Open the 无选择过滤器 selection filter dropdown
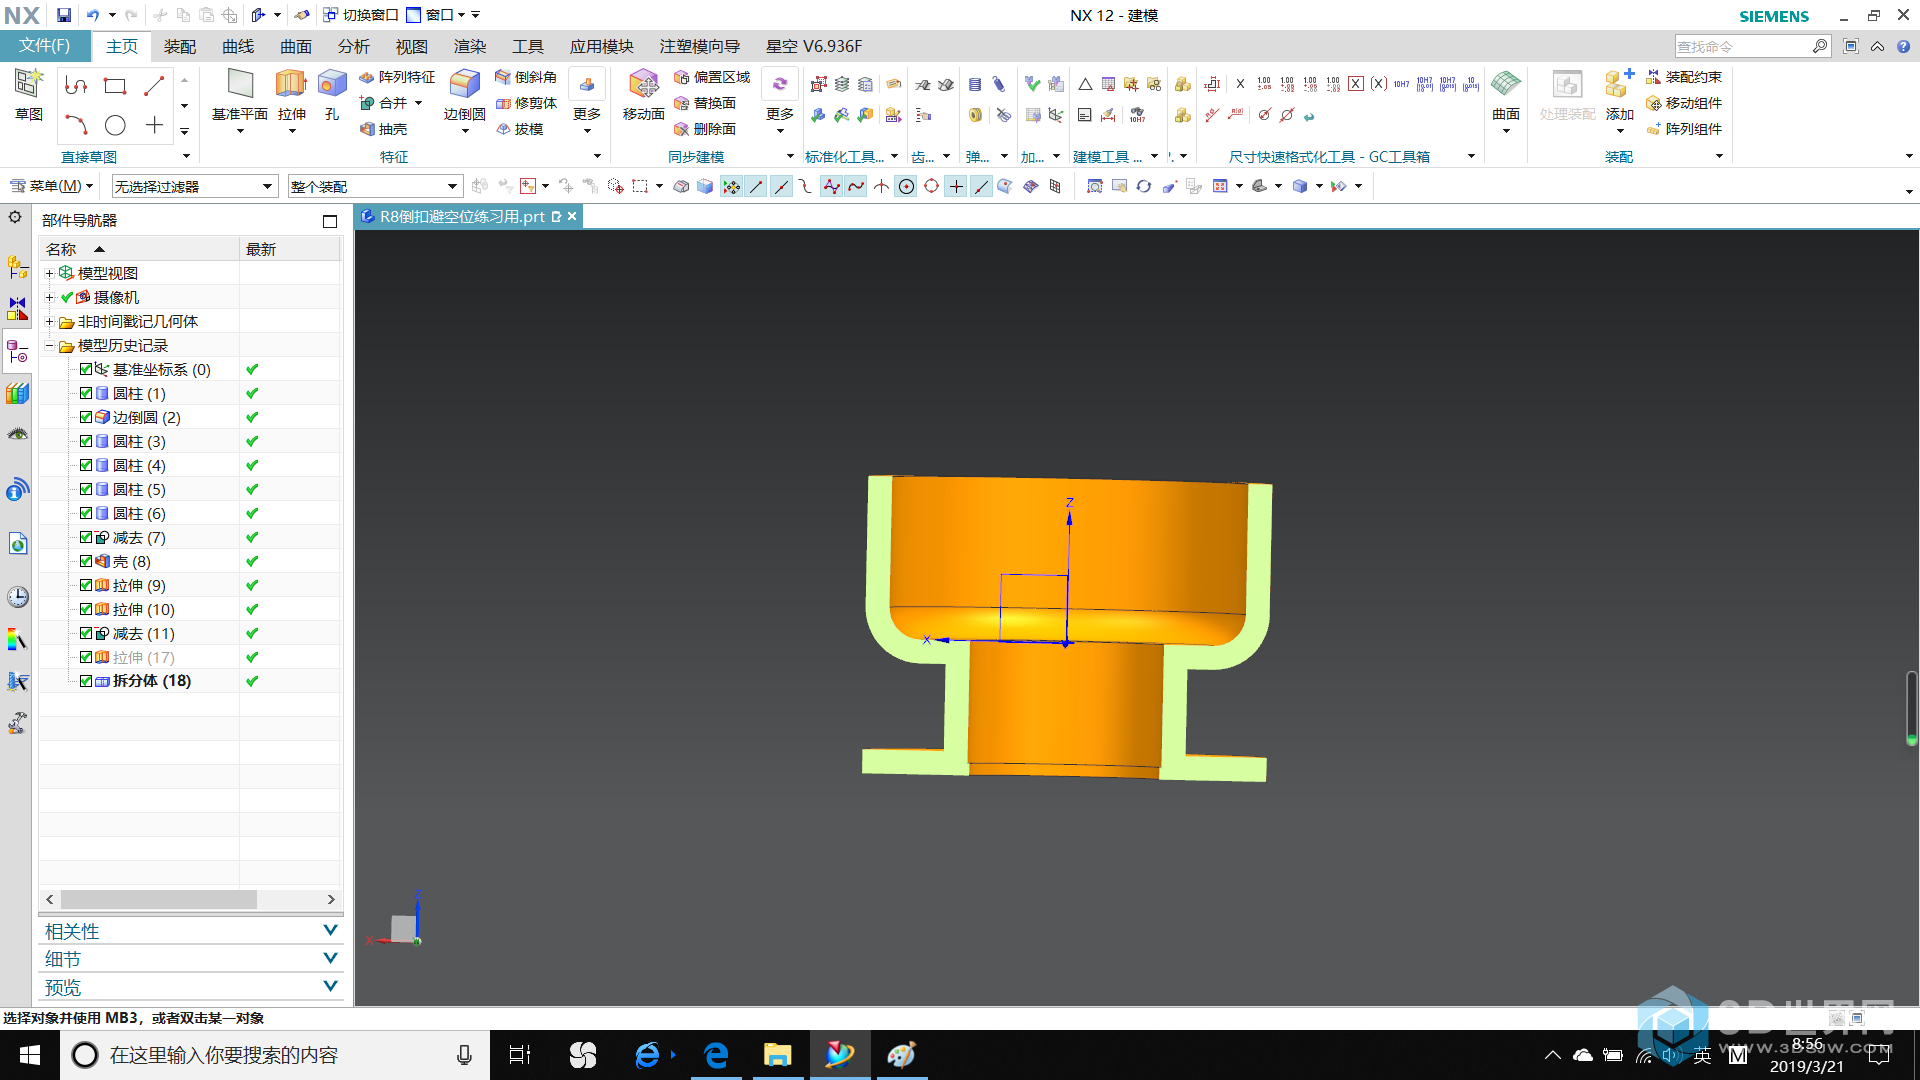Viewport: 1920px width, 1080px height. (194, 186)
